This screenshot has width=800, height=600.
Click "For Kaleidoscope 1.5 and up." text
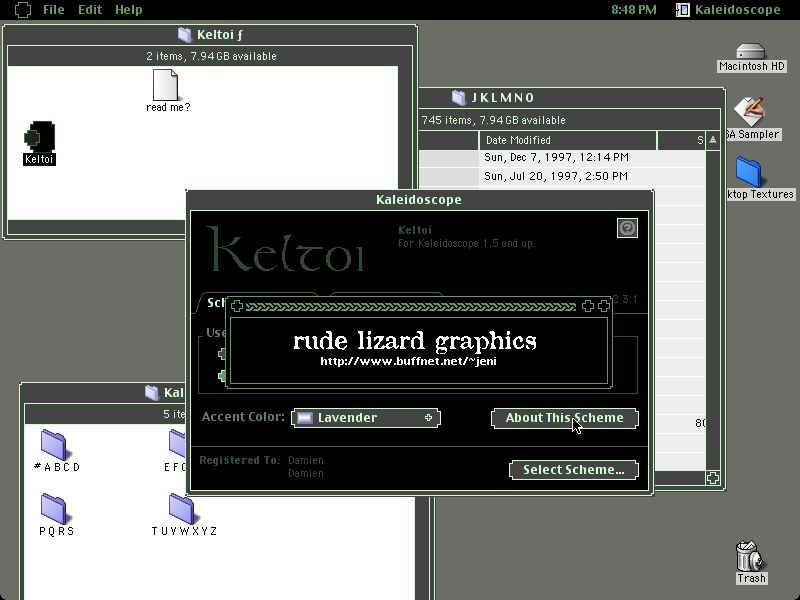point(466,243)
